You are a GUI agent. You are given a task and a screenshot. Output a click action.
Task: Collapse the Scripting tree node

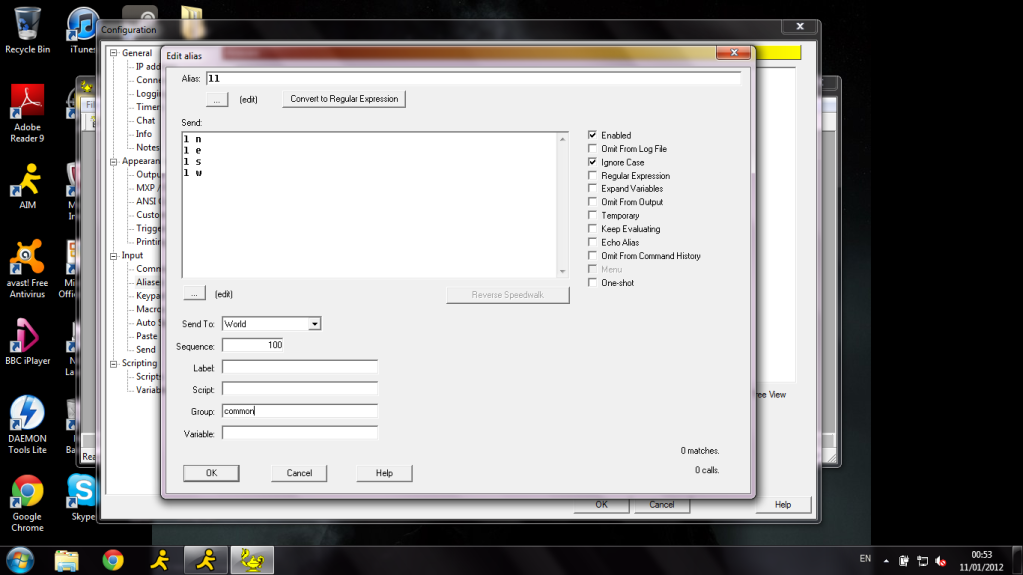point(114,364)
